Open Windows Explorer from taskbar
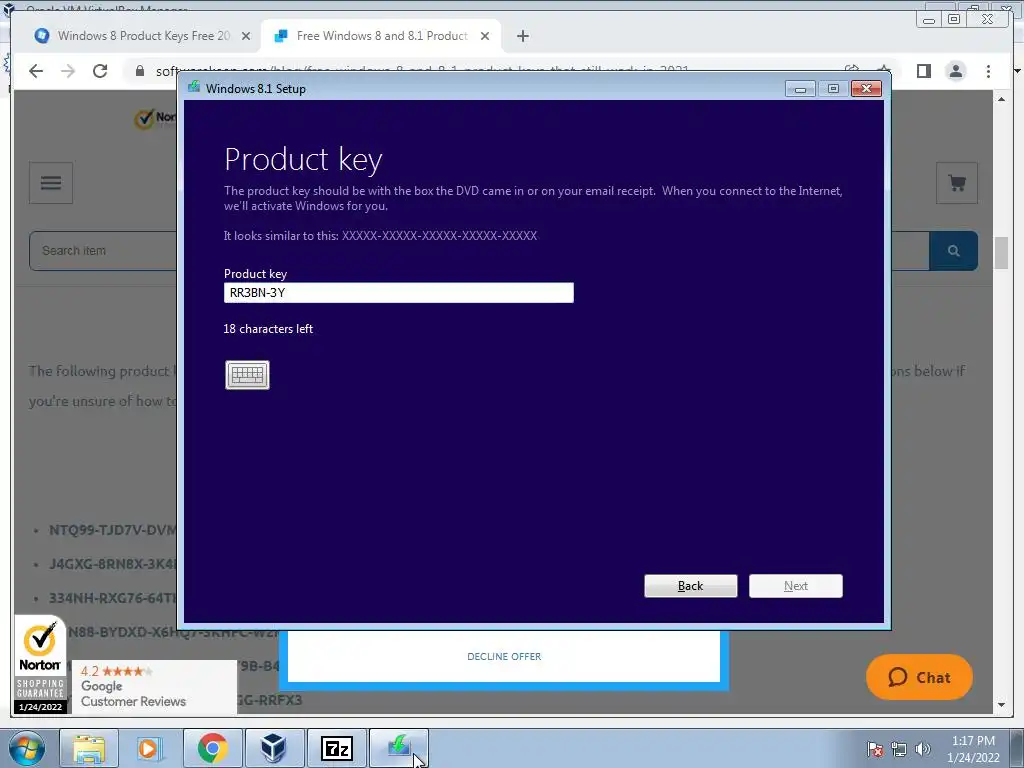Image resolution: width=1024 pixels, height=768 pixels. (x=89, y=748)
